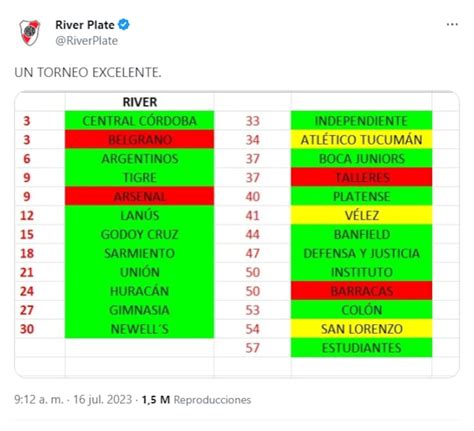Open the River Plate profile avatar
Viewport: 474px width, 431px height.
[30, 32]
